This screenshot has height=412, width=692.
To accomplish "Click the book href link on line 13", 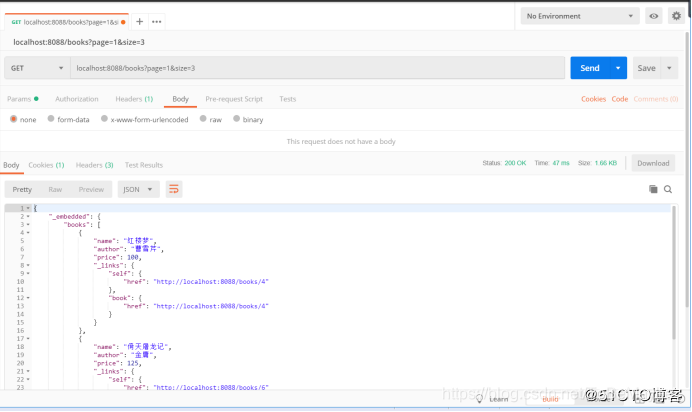I will point(211,306).
